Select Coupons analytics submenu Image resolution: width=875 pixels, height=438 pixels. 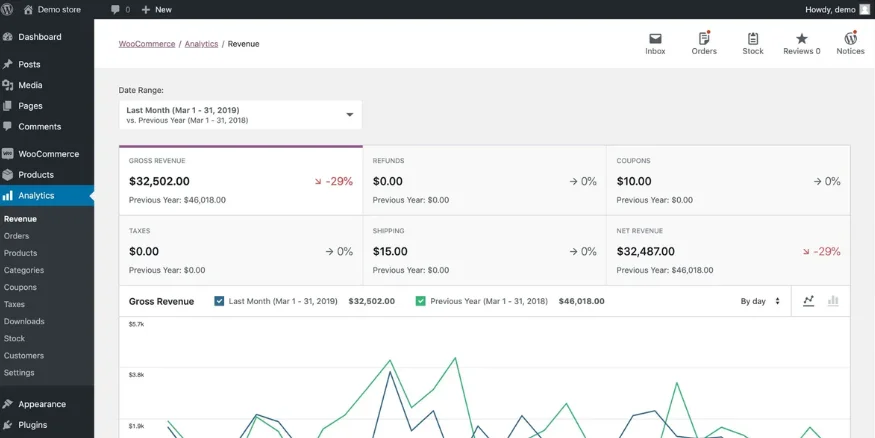20,287
